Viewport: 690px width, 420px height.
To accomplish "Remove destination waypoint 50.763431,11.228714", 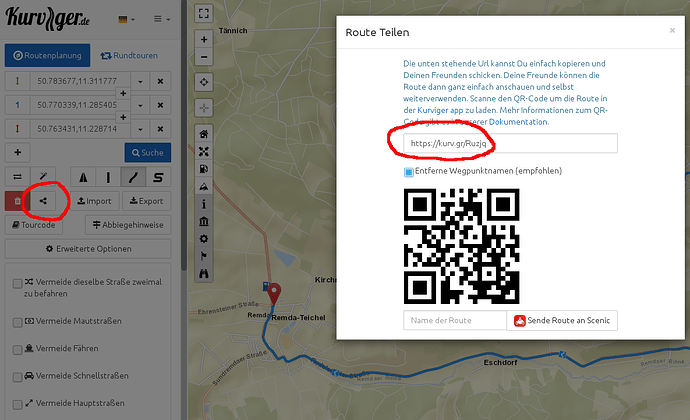I will pyautogui.click(x=160, y=129).
